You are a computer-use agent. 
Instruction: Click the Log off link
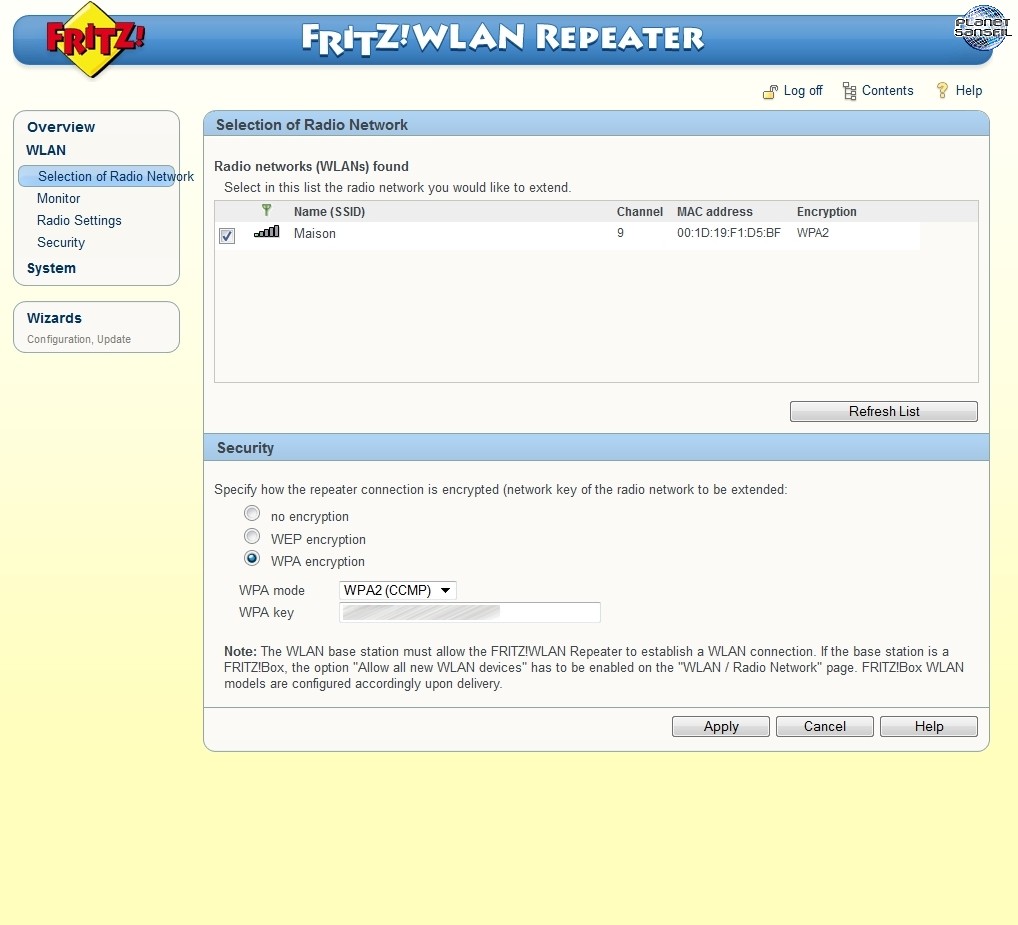click(x=802, y=91)
